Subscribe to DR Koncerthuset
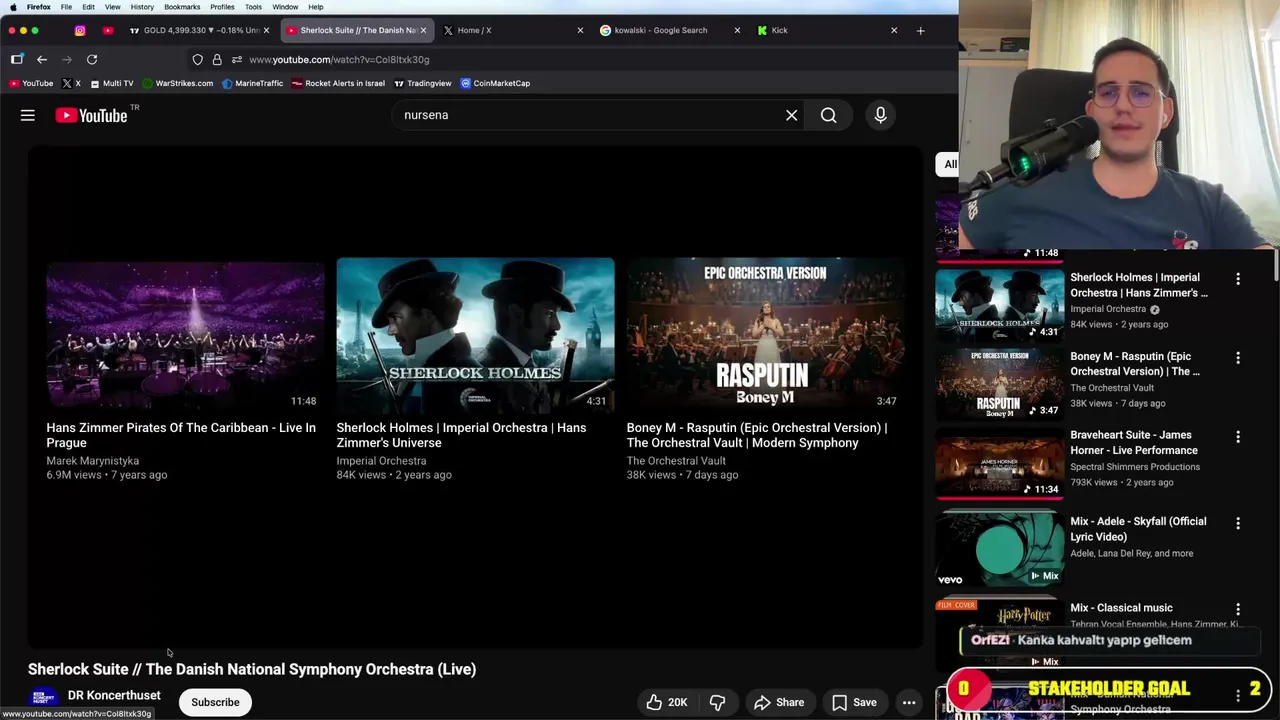The image size is (1280, 720). (215, 702)
